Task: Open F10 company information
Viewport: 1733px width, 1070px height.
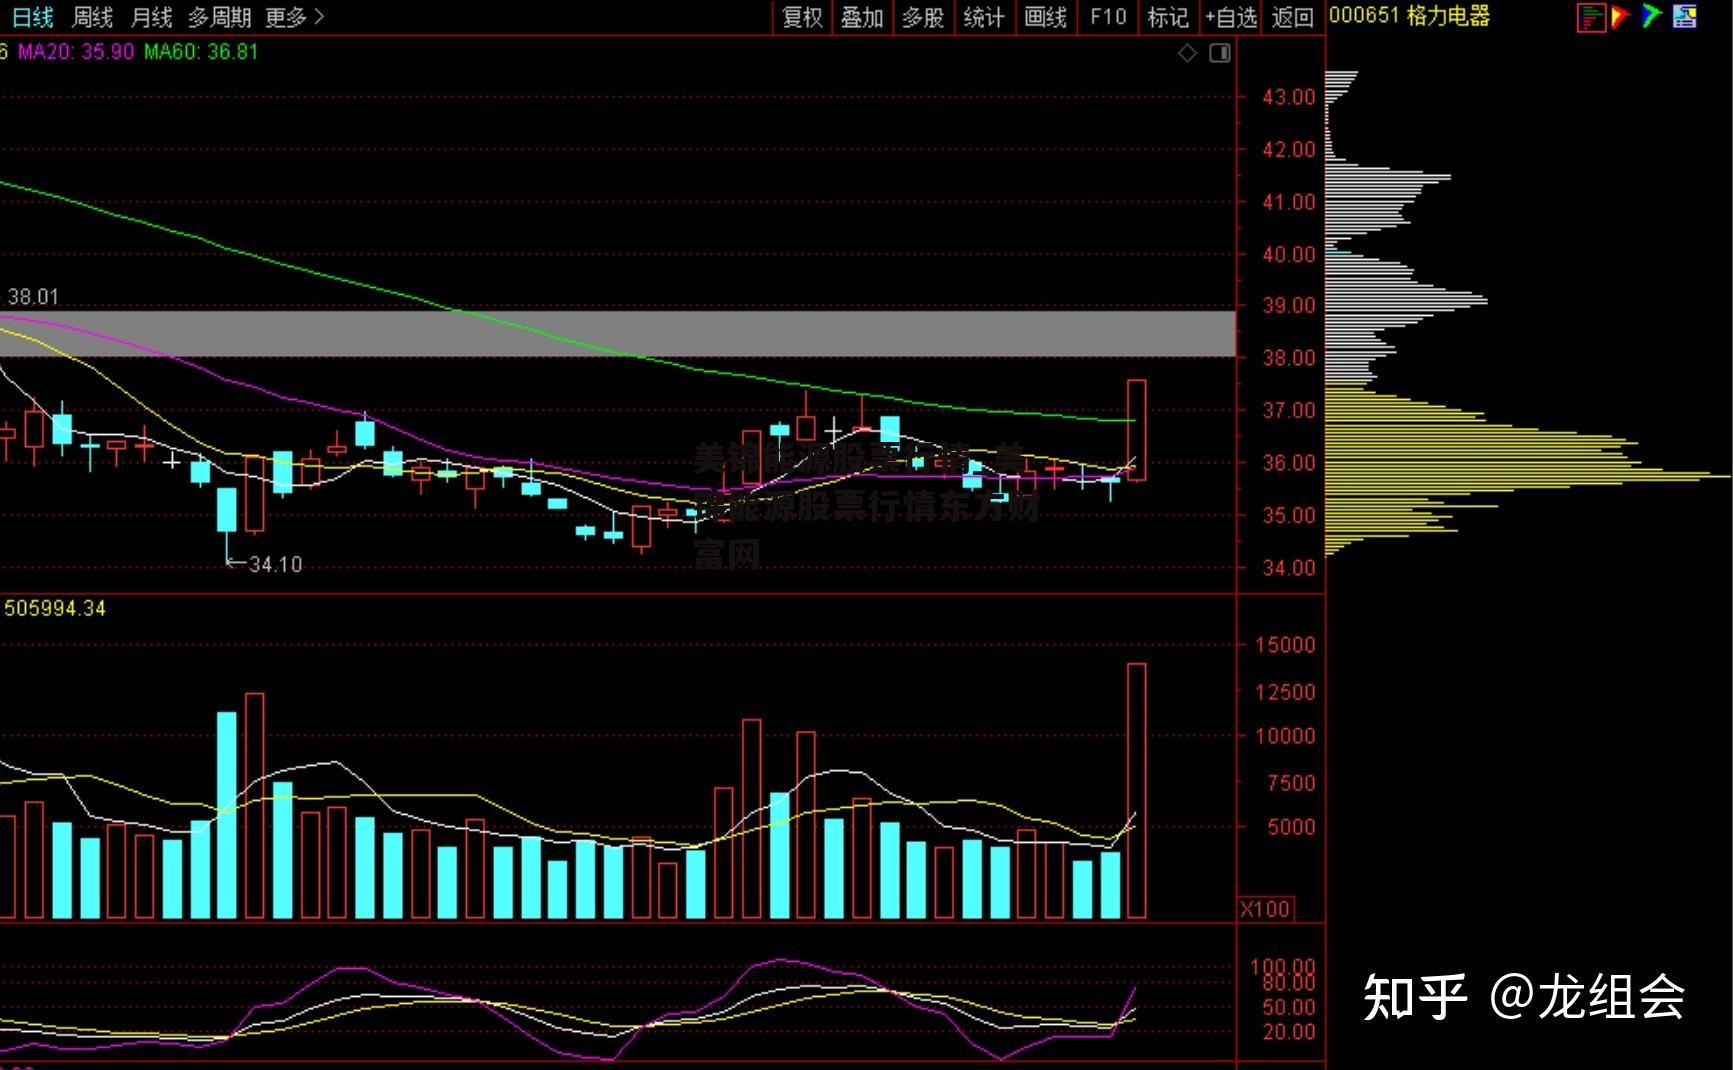Action: [x=1108, y=17]
